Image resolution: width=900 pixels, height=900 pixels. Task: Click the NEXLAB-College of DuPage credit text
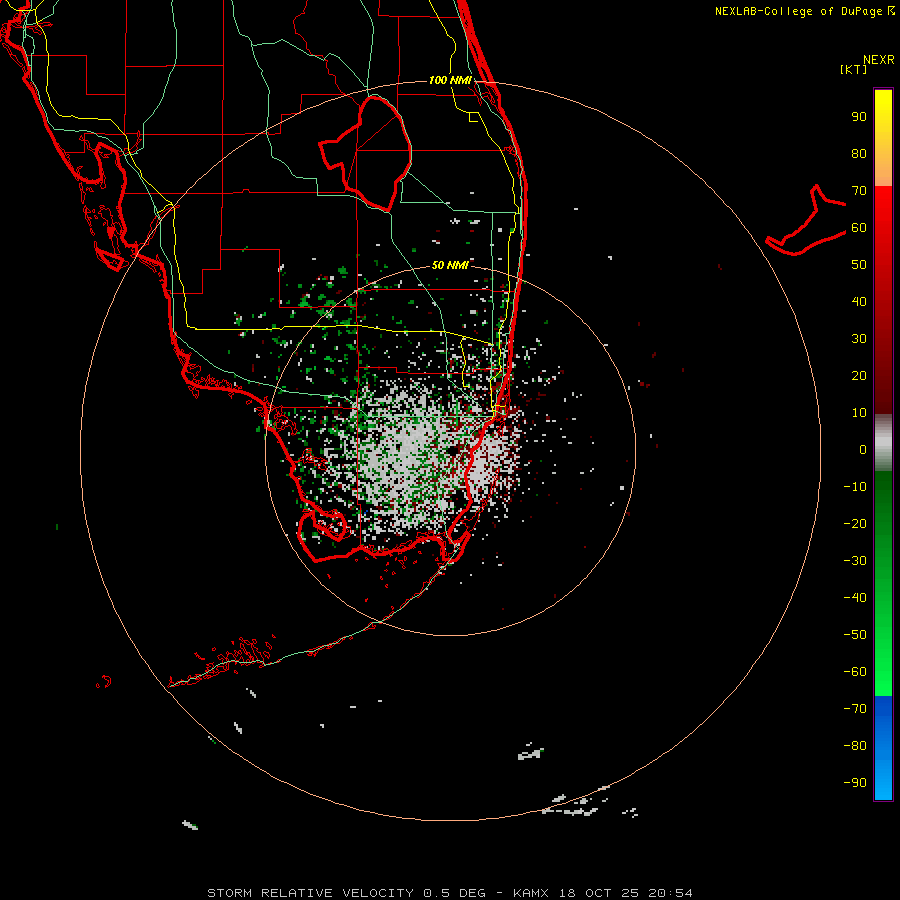805,11
